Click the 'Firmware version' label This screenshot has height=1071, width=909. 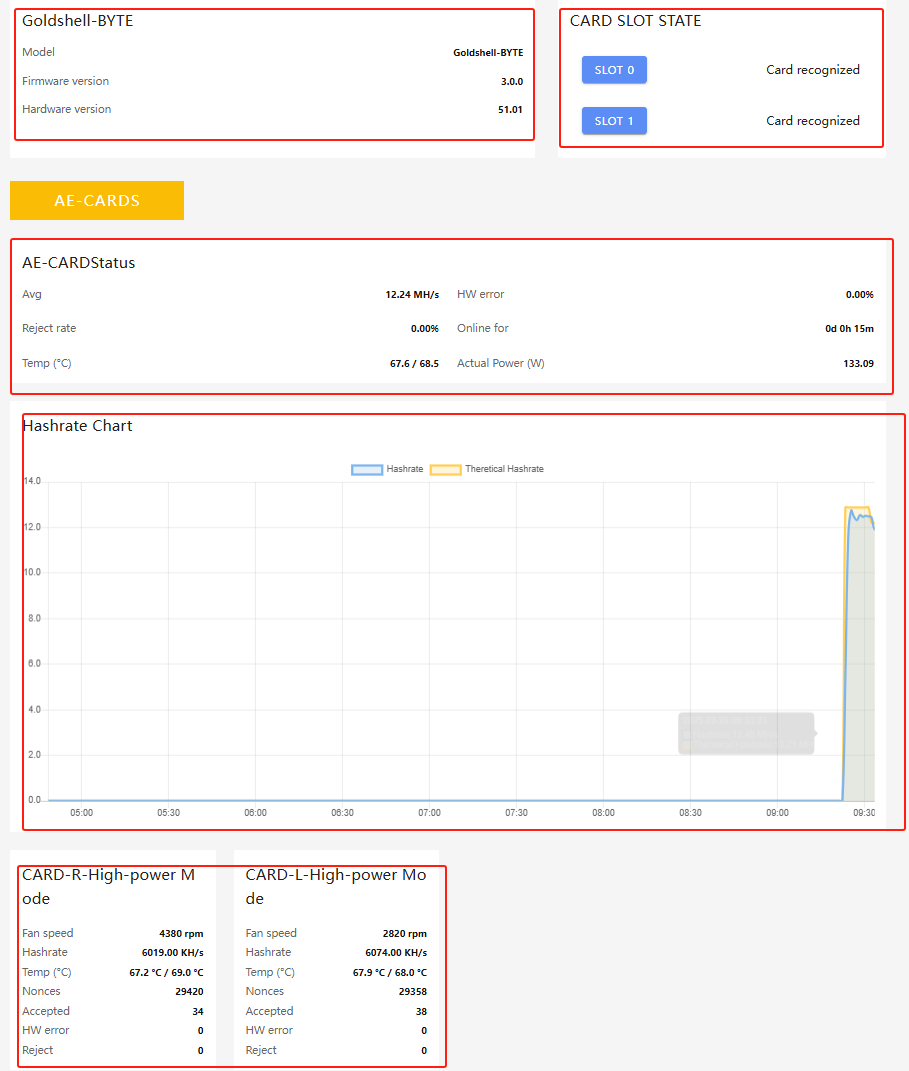coord(66,81)
